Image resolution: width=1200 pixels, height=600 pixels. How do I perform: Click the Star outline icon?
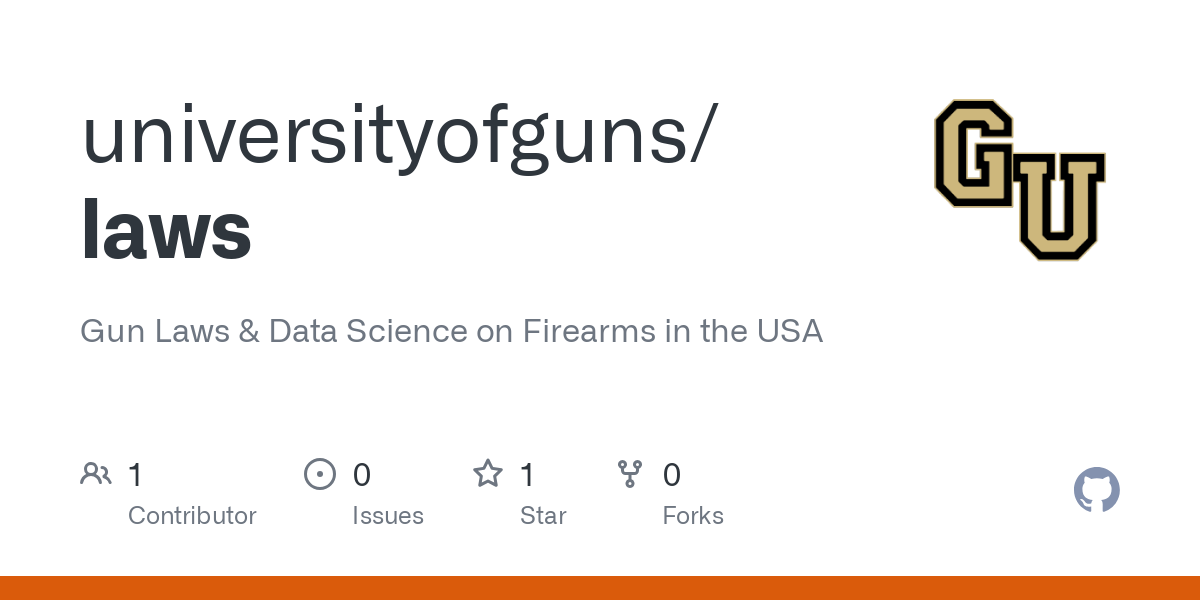pos(488,474)
